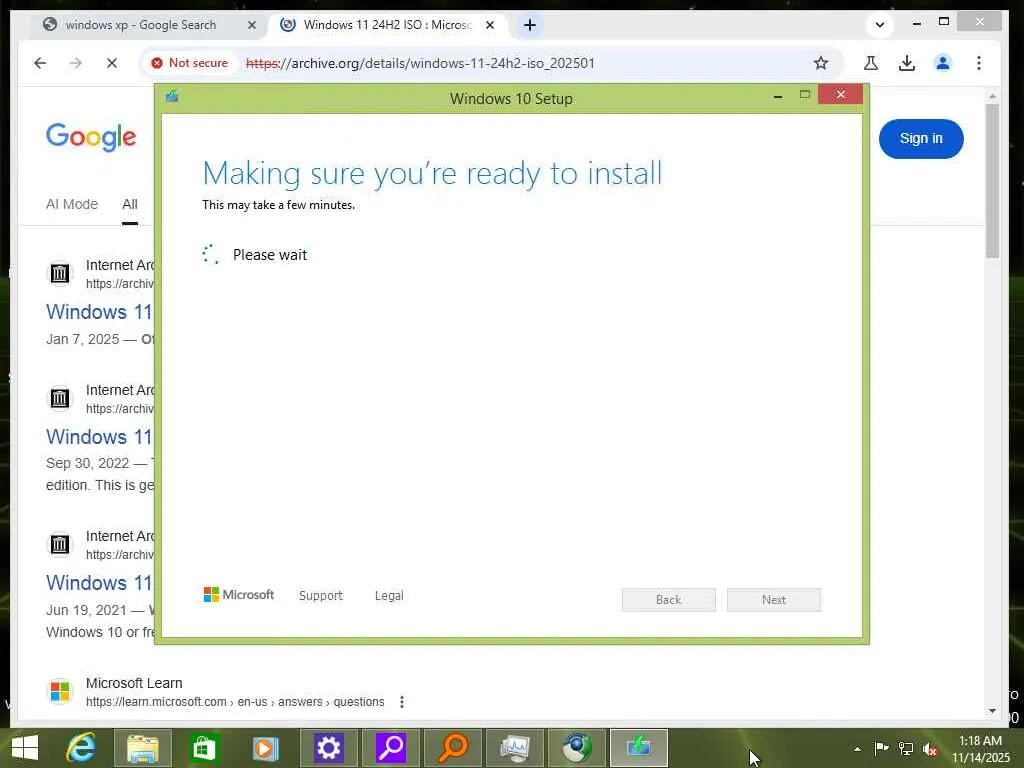Open File Explorer from taskbar

coord(143,748)
